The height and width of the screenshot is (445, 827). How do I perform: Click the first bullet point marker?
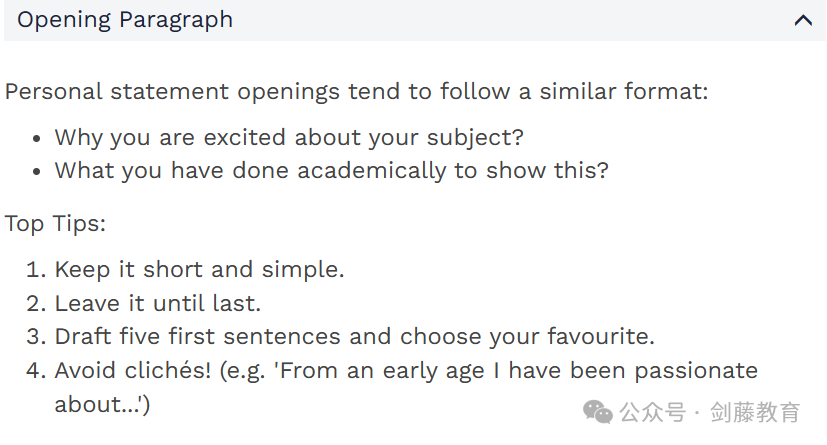(x=36, y=139)
